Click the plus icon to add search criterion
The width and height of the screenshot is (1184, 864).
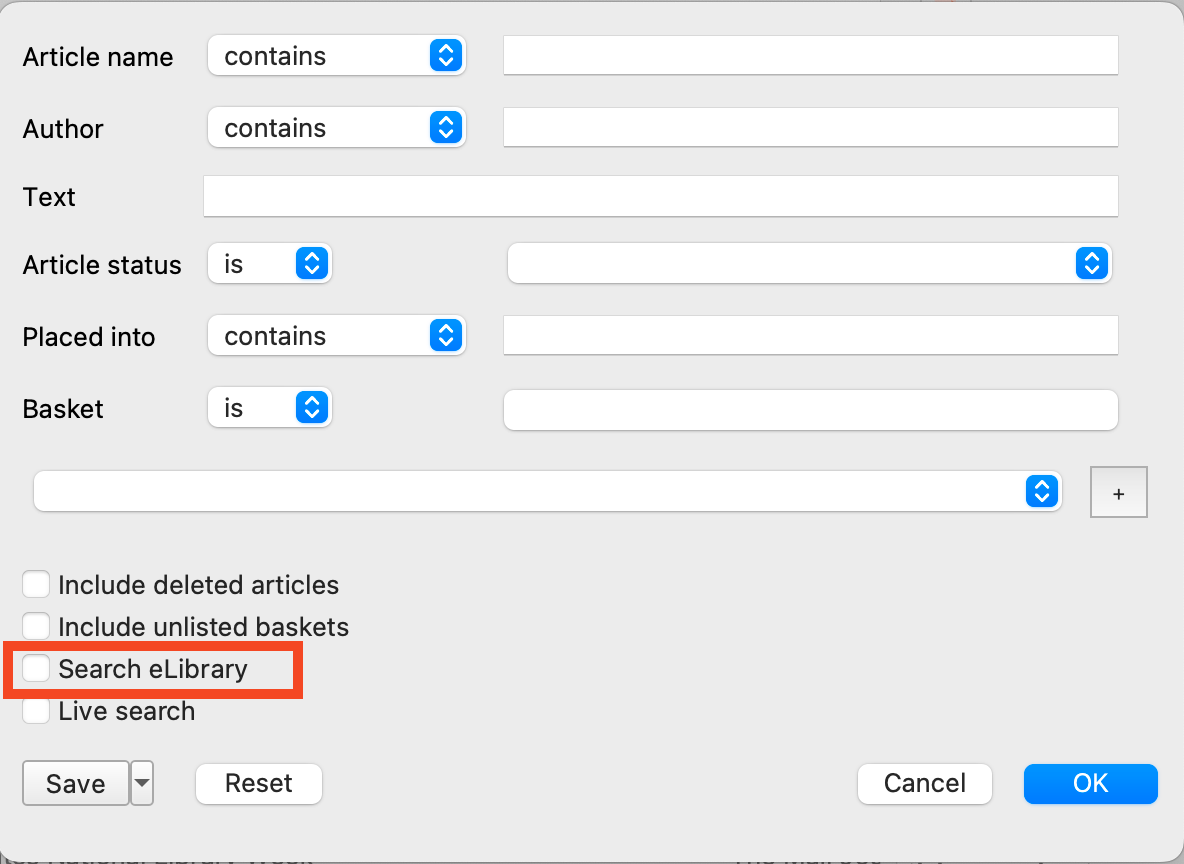1118,491
